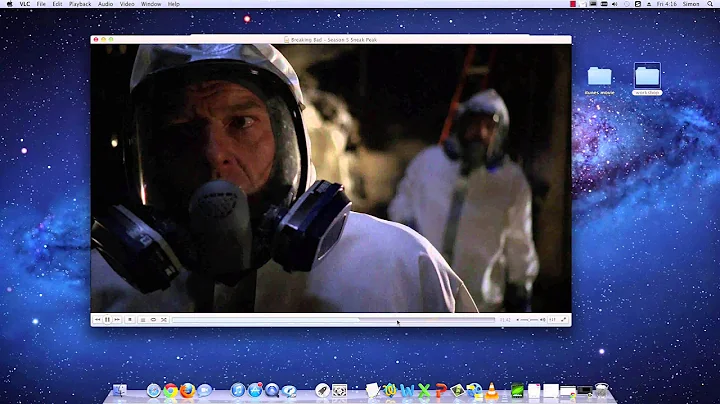Image resolution: width=720 pixels, height=404 pixels.
Task: Open the playlist view button
Action: click(x=143, y=320)
